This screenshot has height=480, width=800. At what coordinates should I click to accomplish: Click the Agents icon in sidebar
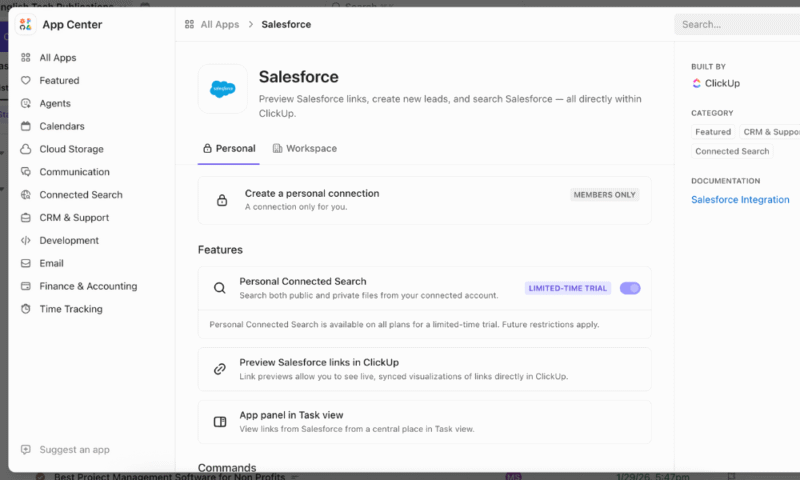pos(26,104)
